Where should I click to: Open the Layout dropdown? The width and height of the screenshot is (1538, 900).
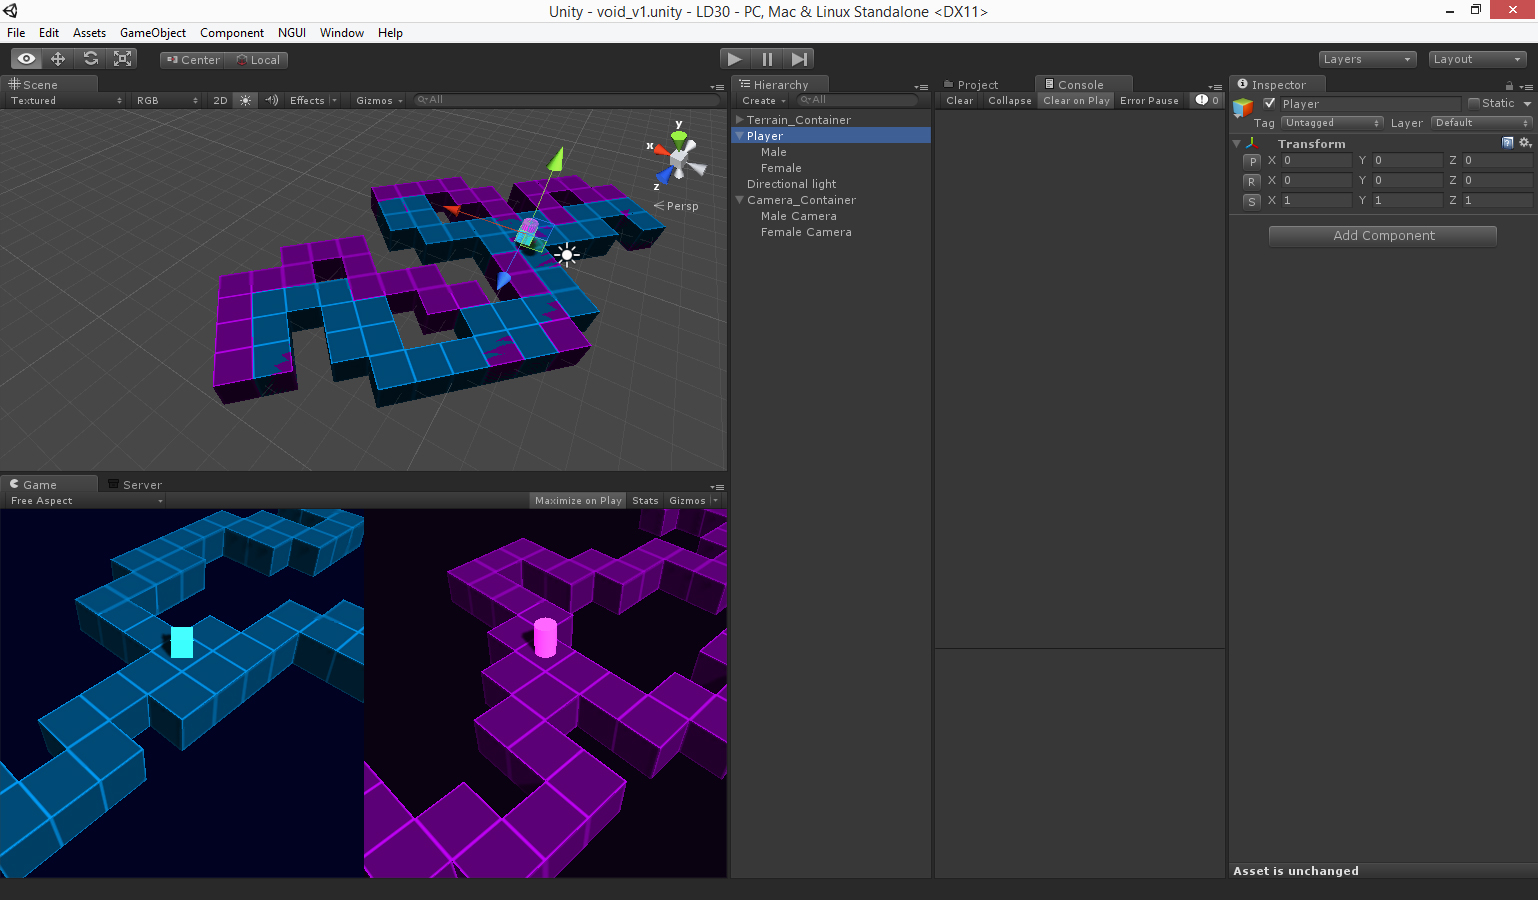pos(1477,59)
